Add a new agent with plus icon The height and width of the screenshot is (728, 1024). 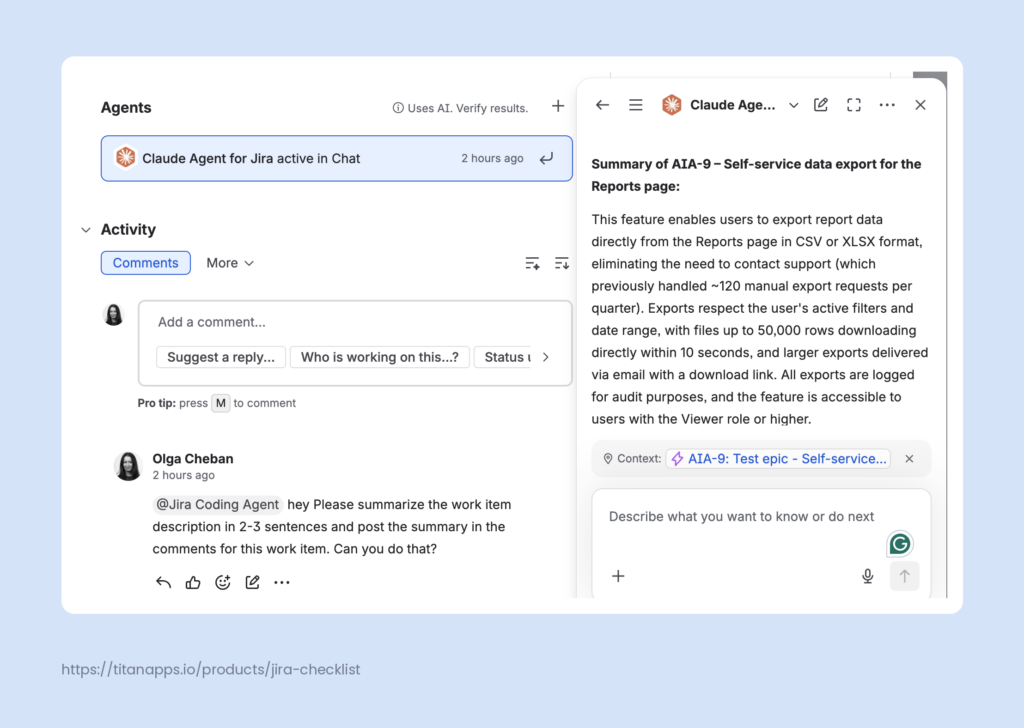coord(558,106)
